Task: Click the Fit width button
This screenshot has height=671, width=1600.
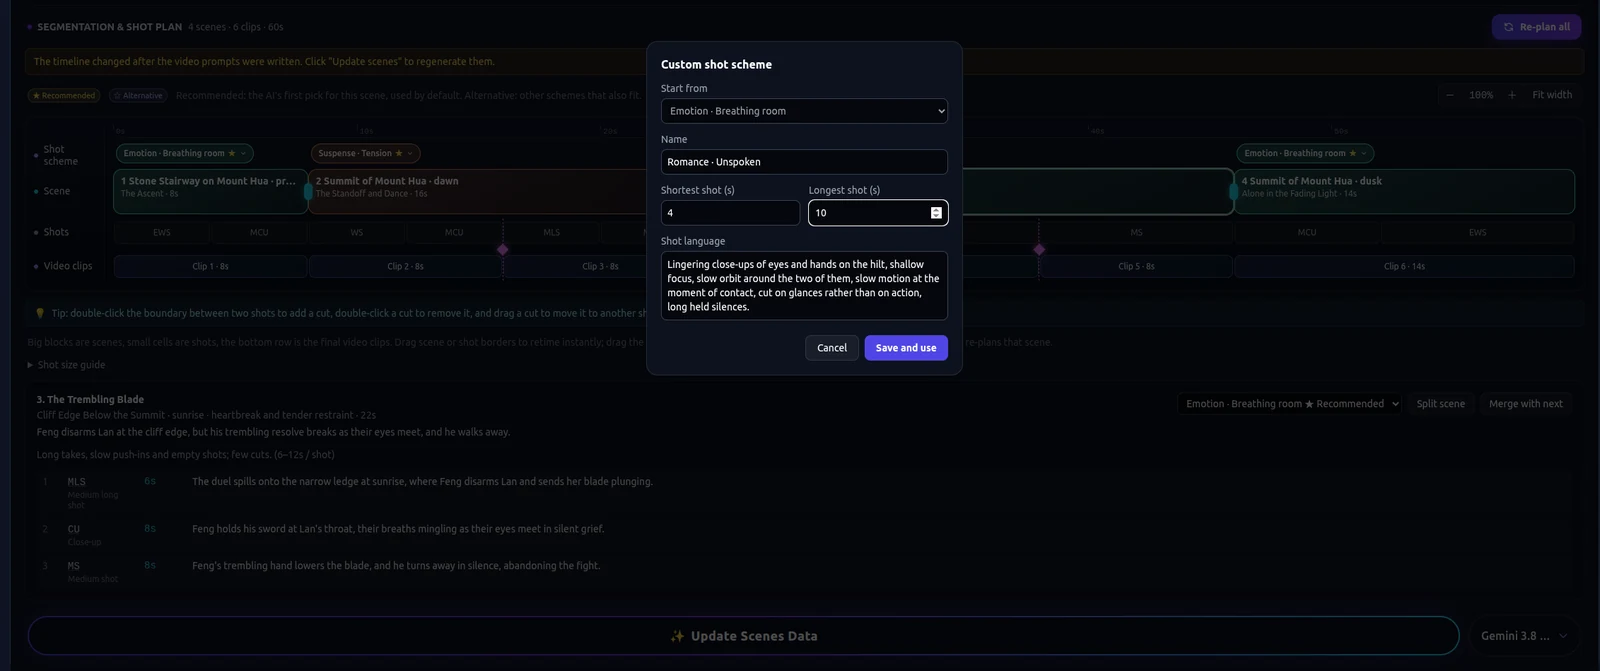Action: [x=1552, y=95]
